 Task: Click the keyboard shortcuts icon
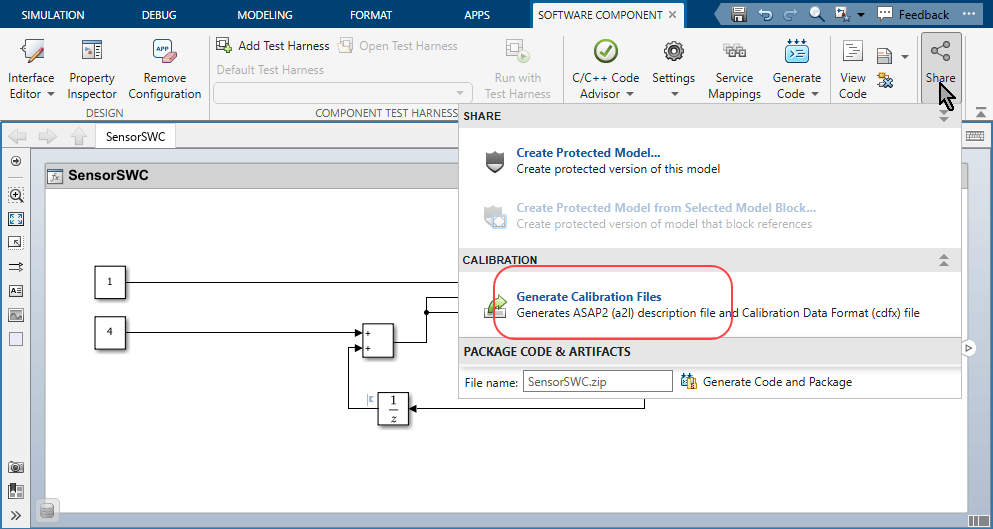(x=974, y=136)
